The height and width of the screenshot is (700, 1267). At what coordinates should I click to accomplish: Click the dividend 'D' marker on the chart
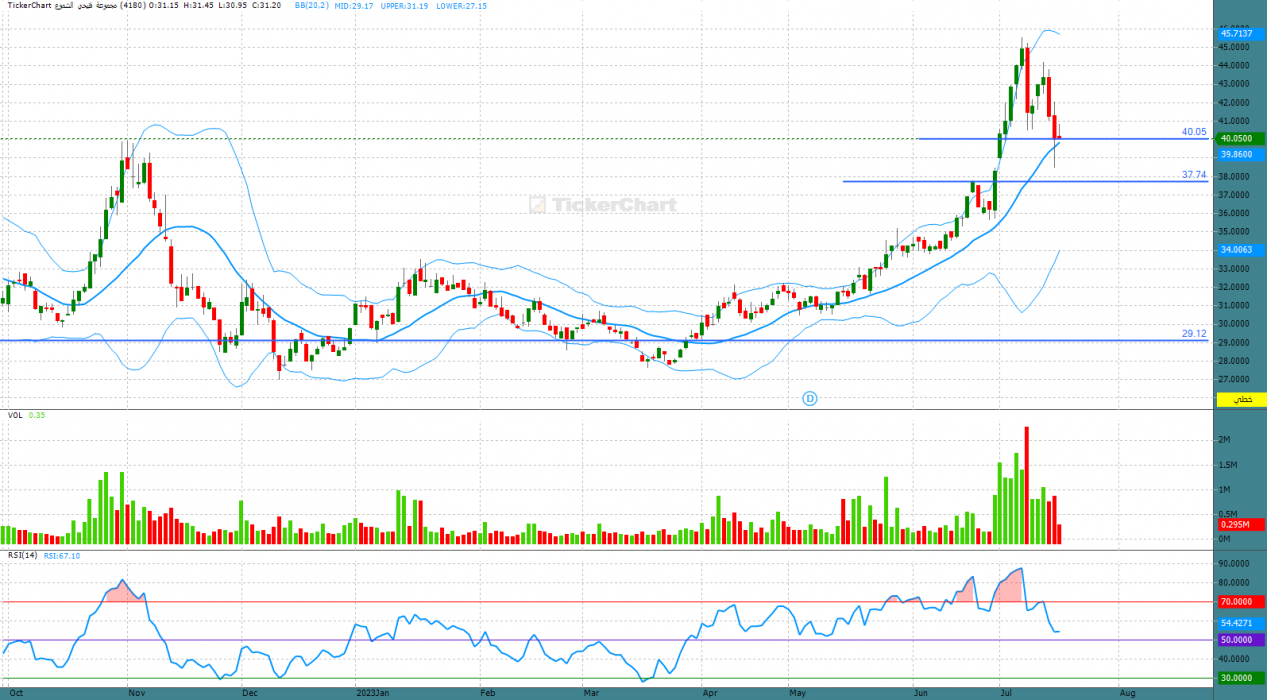(810, 398)
